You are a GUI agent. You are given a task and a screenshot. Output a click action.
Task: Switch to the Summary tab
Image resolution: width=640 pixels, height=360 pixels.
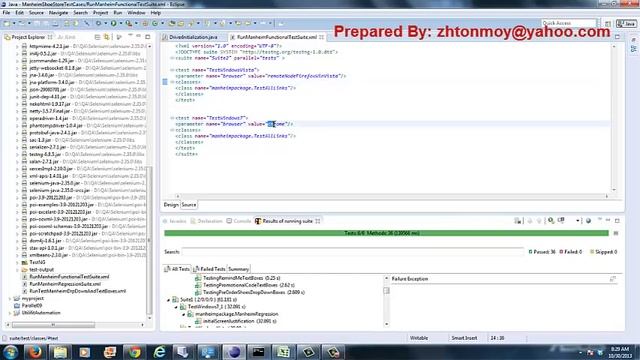point(238,269)
